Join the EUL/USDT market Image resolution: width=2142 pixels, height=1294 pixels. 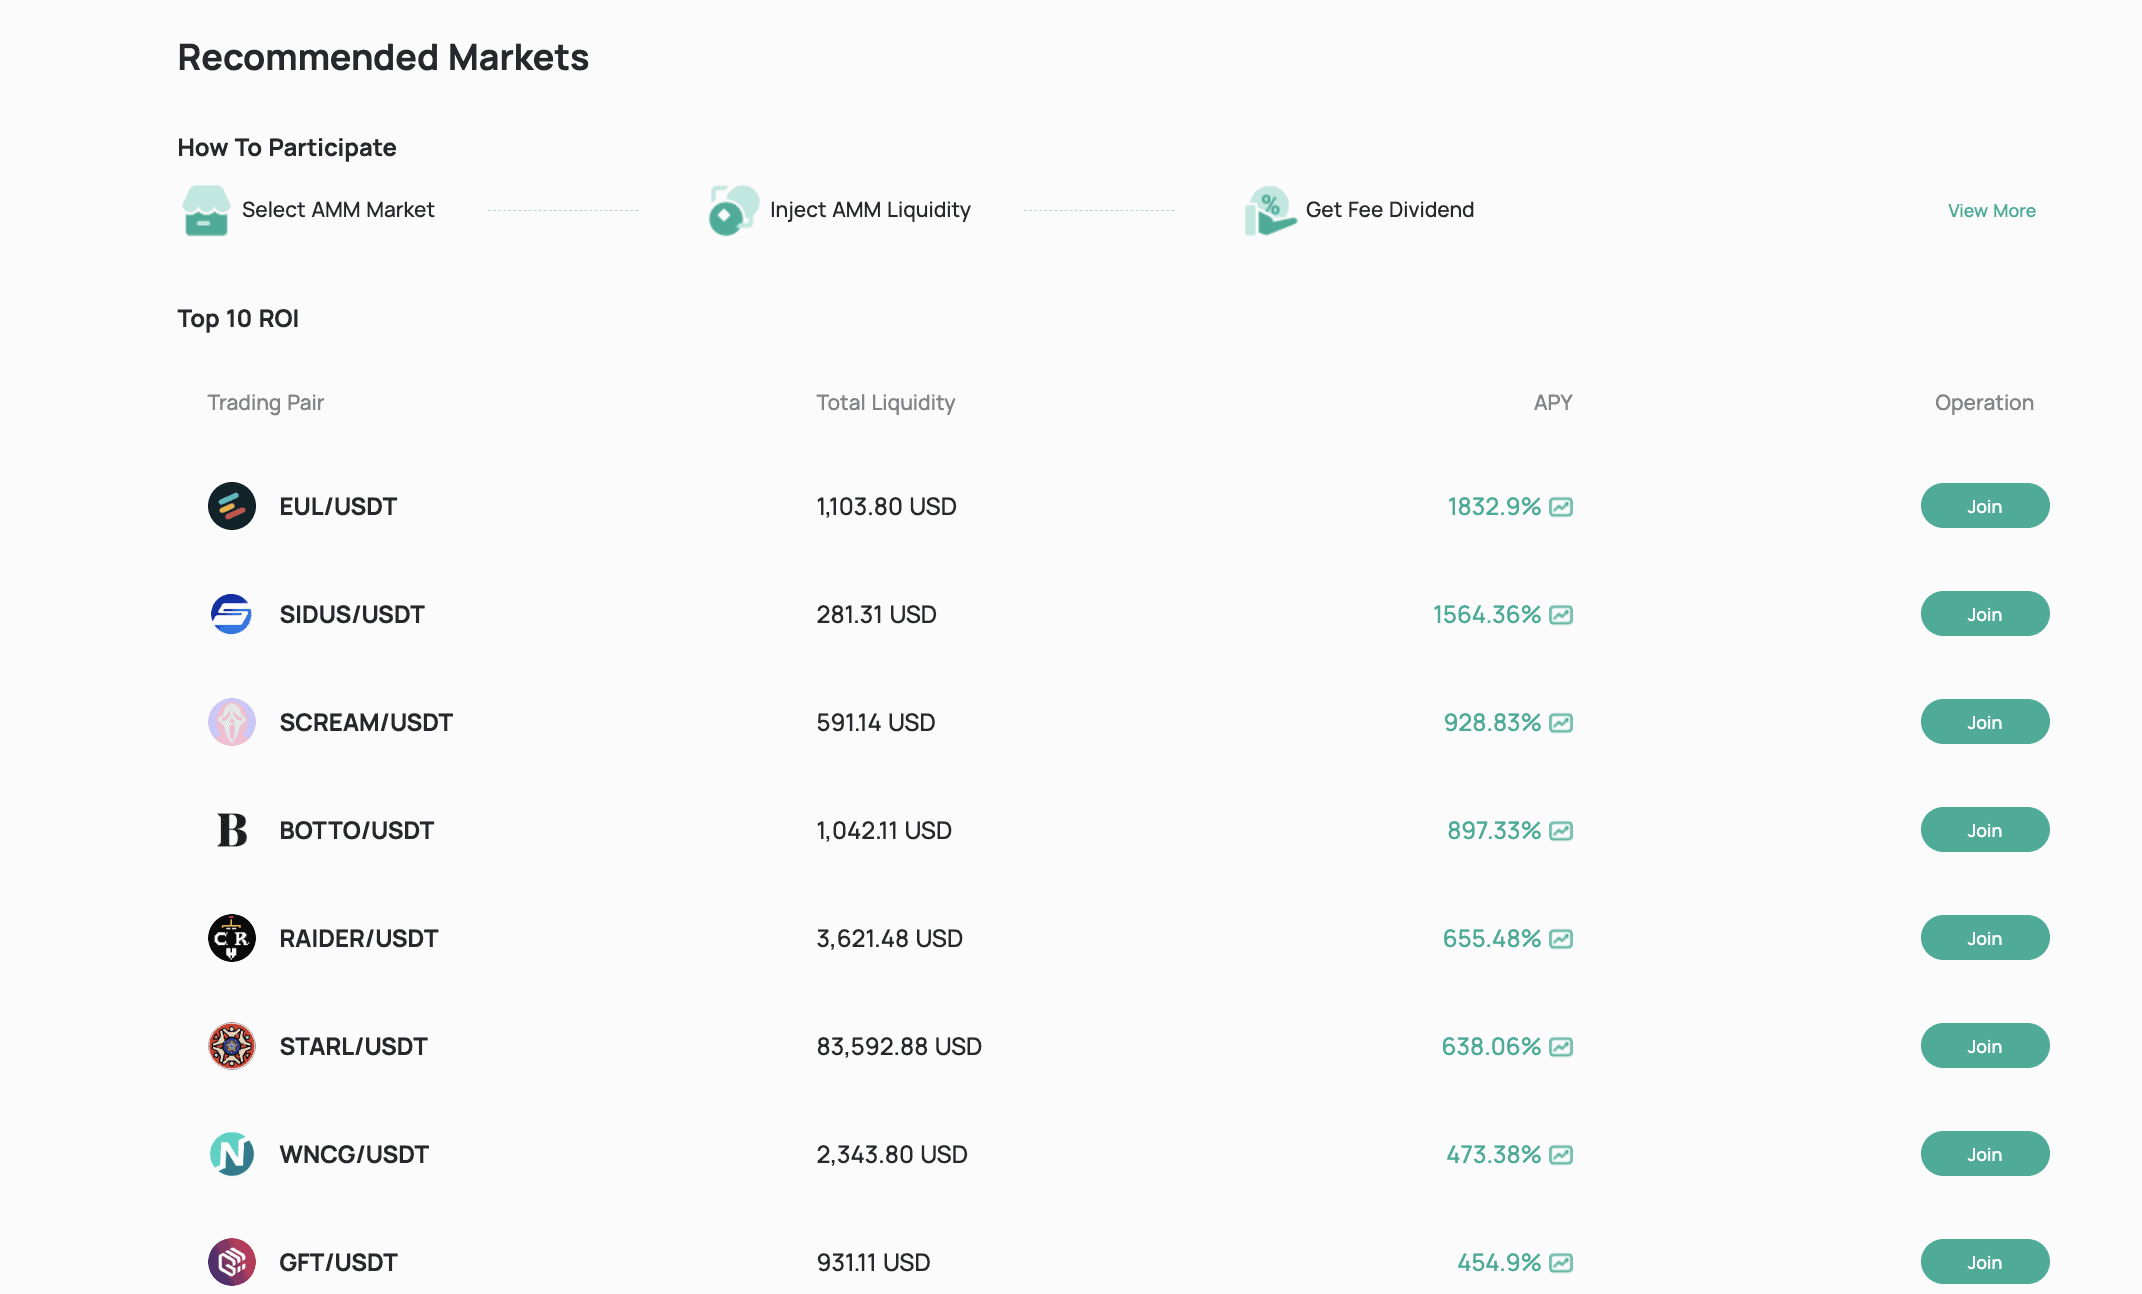click(1984, 506)
